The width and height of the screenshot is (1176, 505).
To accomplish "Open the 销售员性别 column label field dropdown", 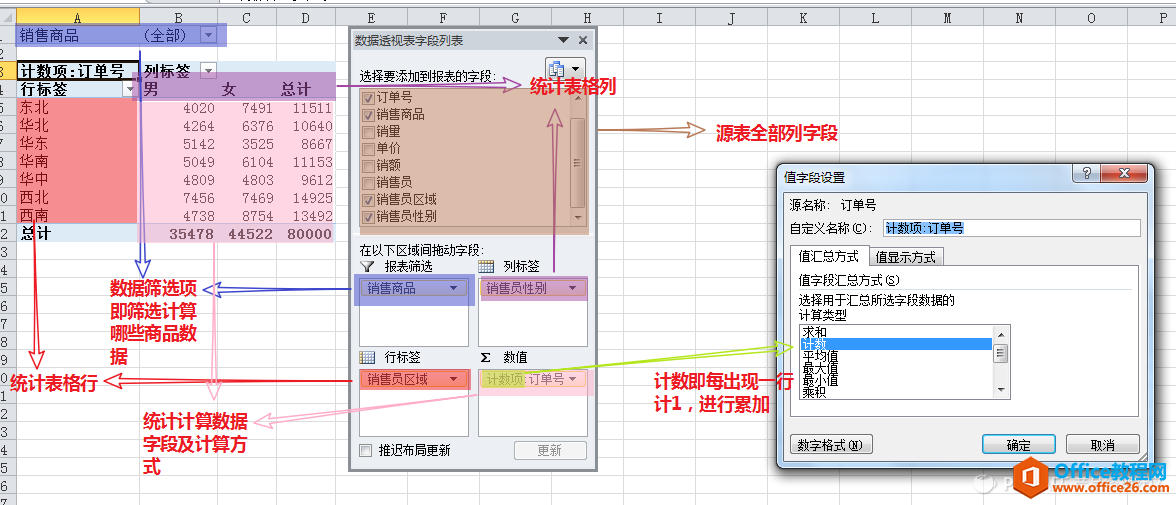I will (572, 288).
